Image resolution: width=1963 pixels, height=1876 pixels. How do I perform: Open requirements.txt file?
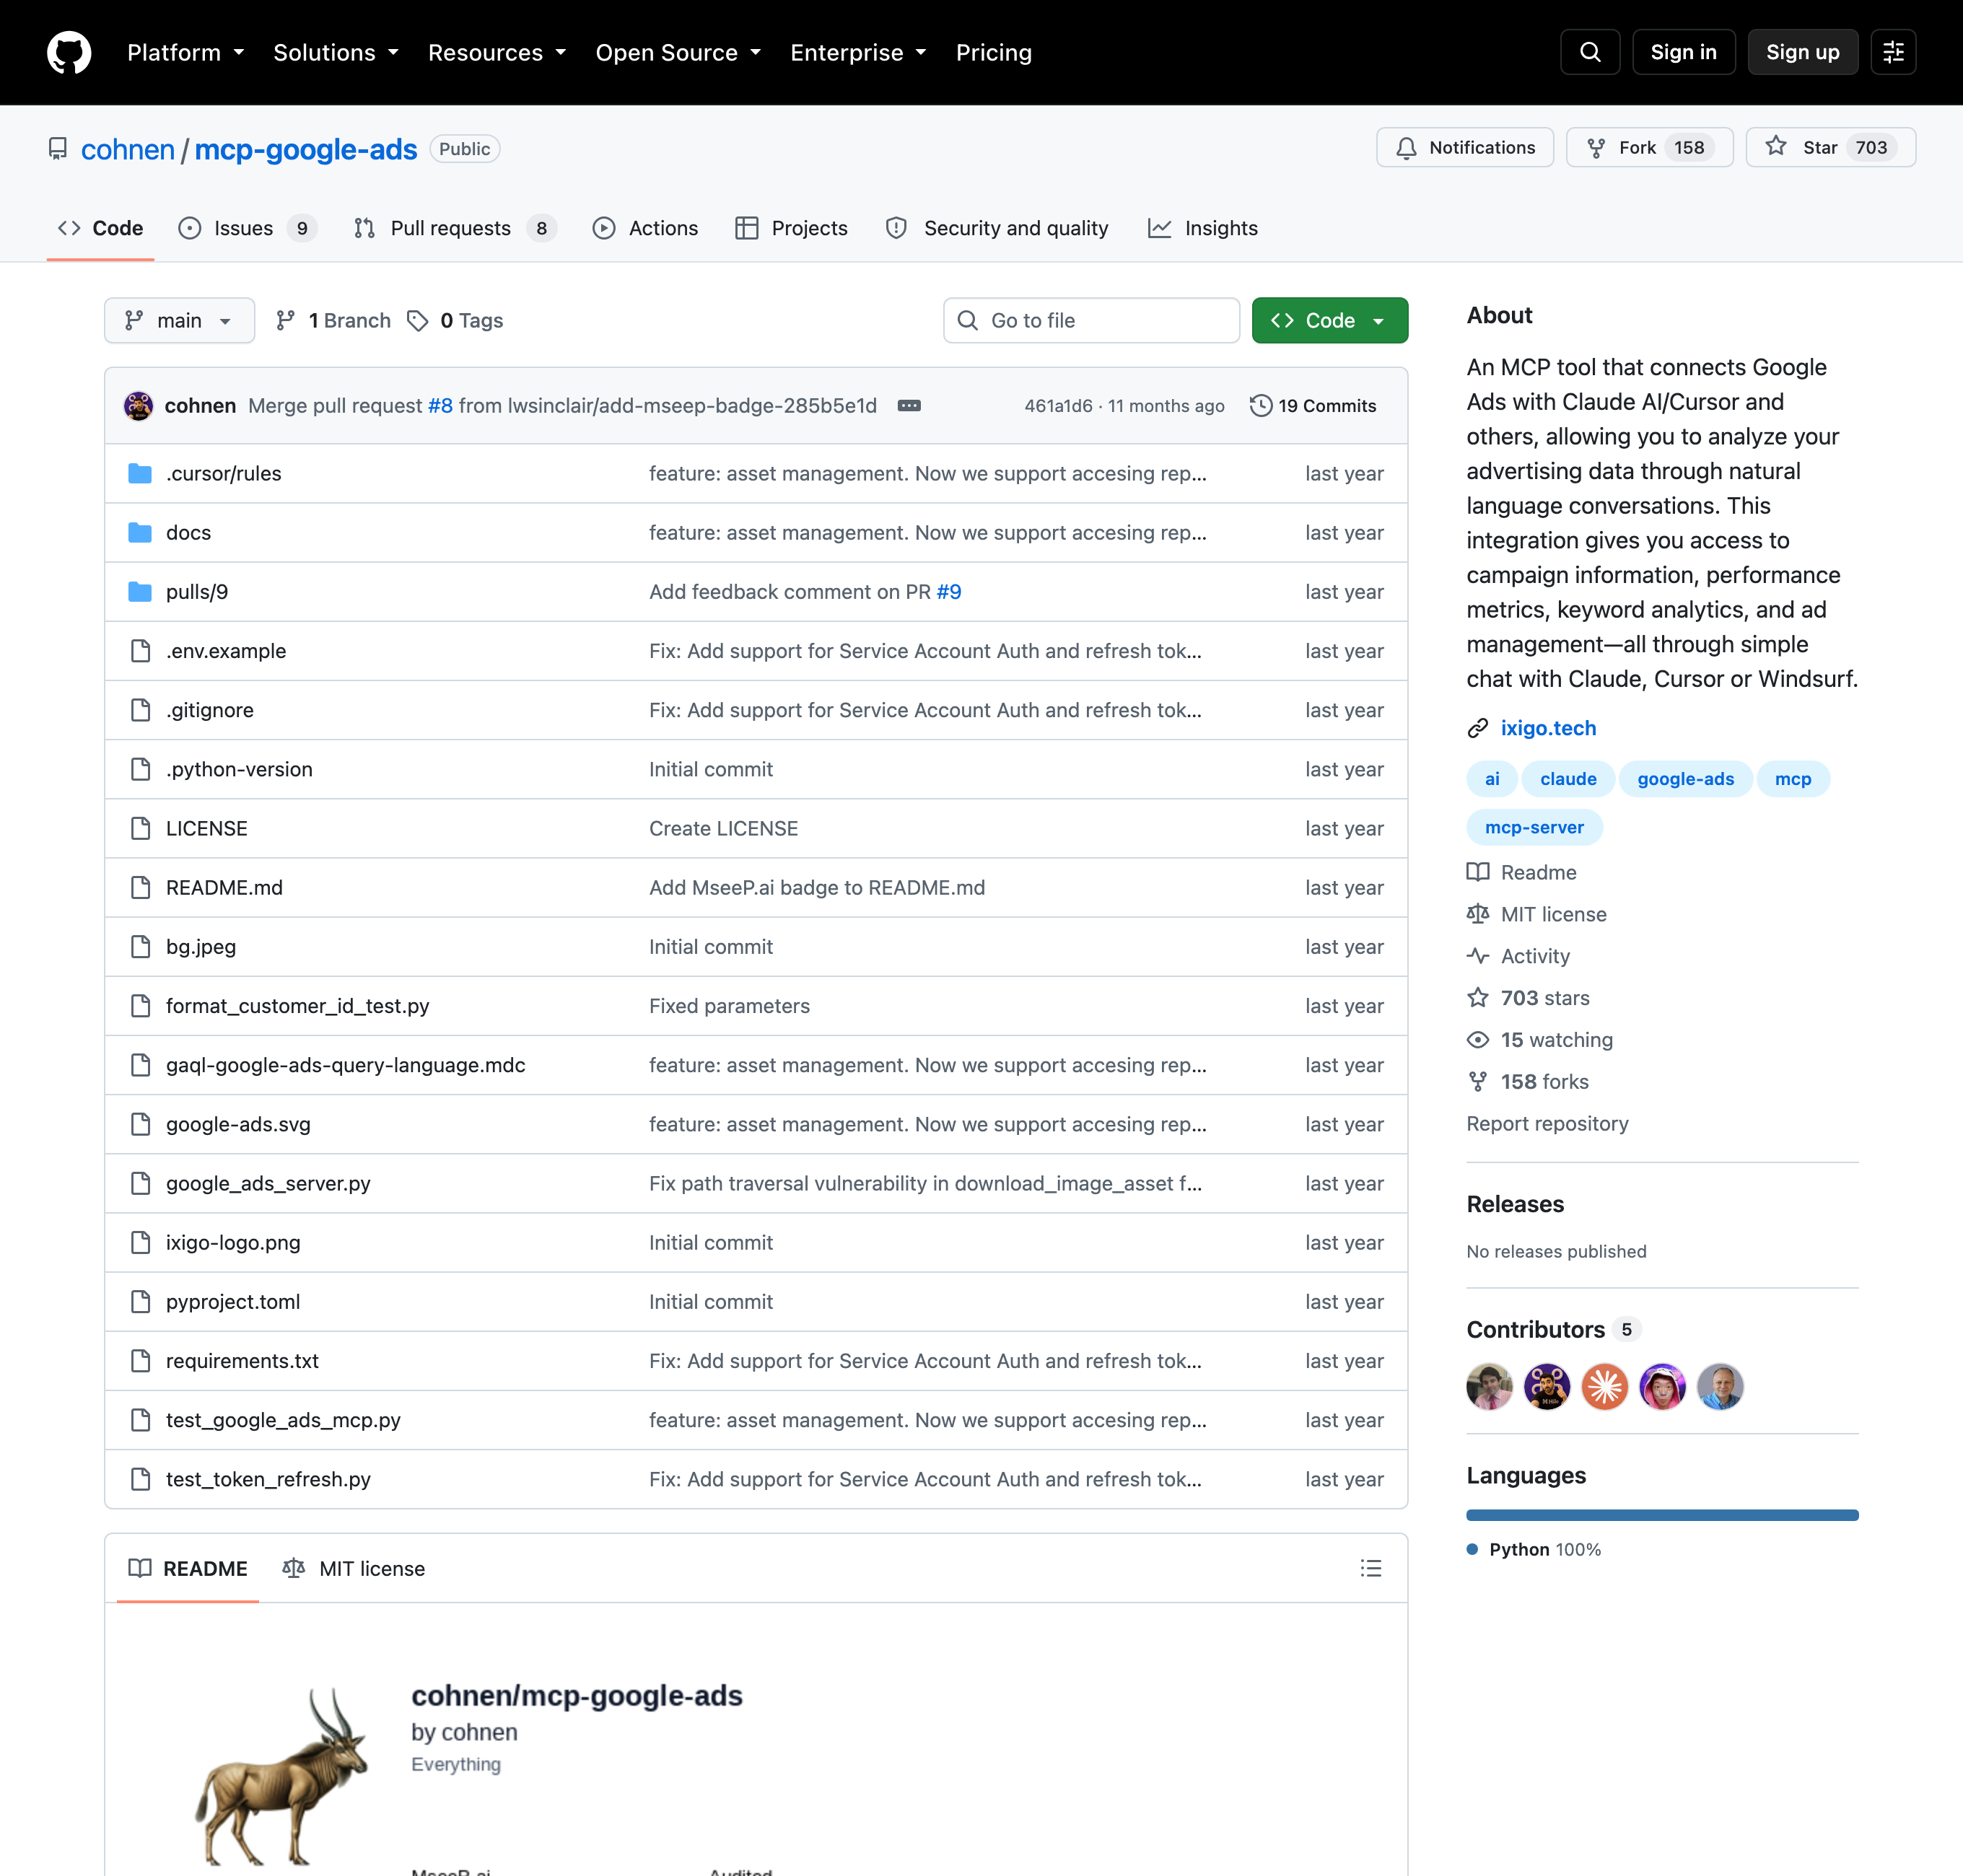click(242, 1360)
